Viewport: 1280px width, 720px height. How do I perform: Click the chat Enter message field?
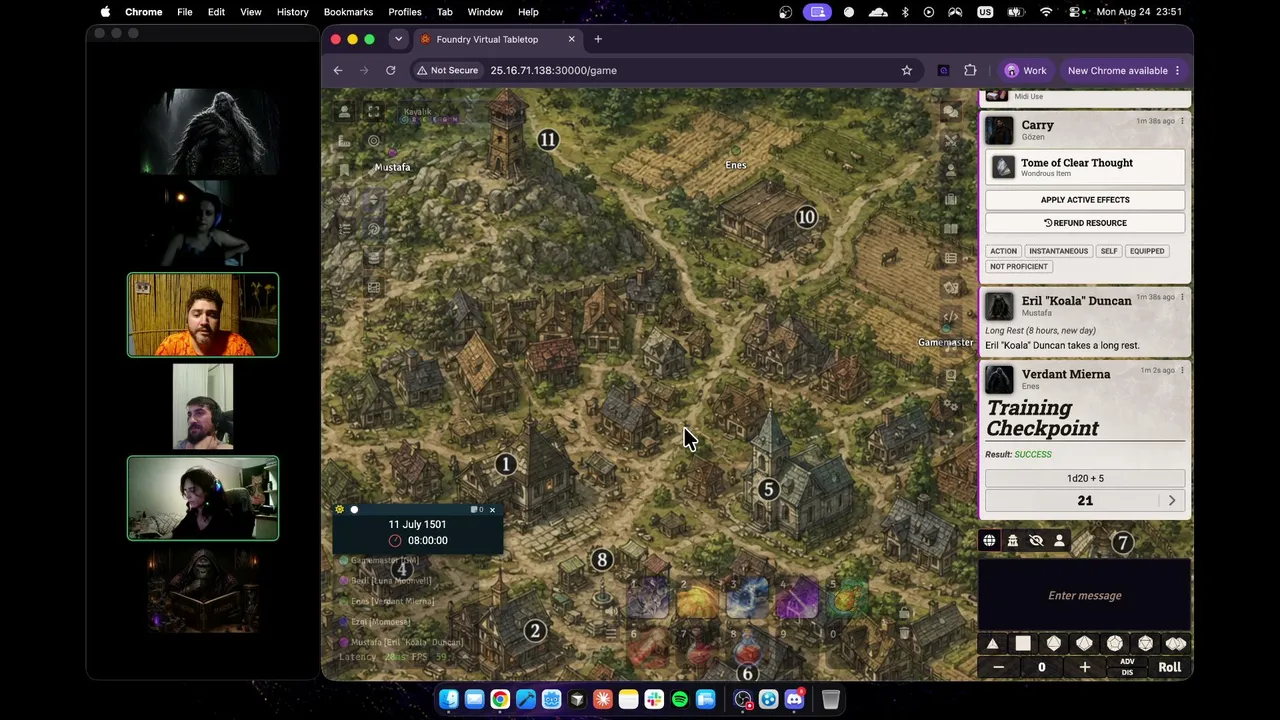click(x=1085, y=596)
